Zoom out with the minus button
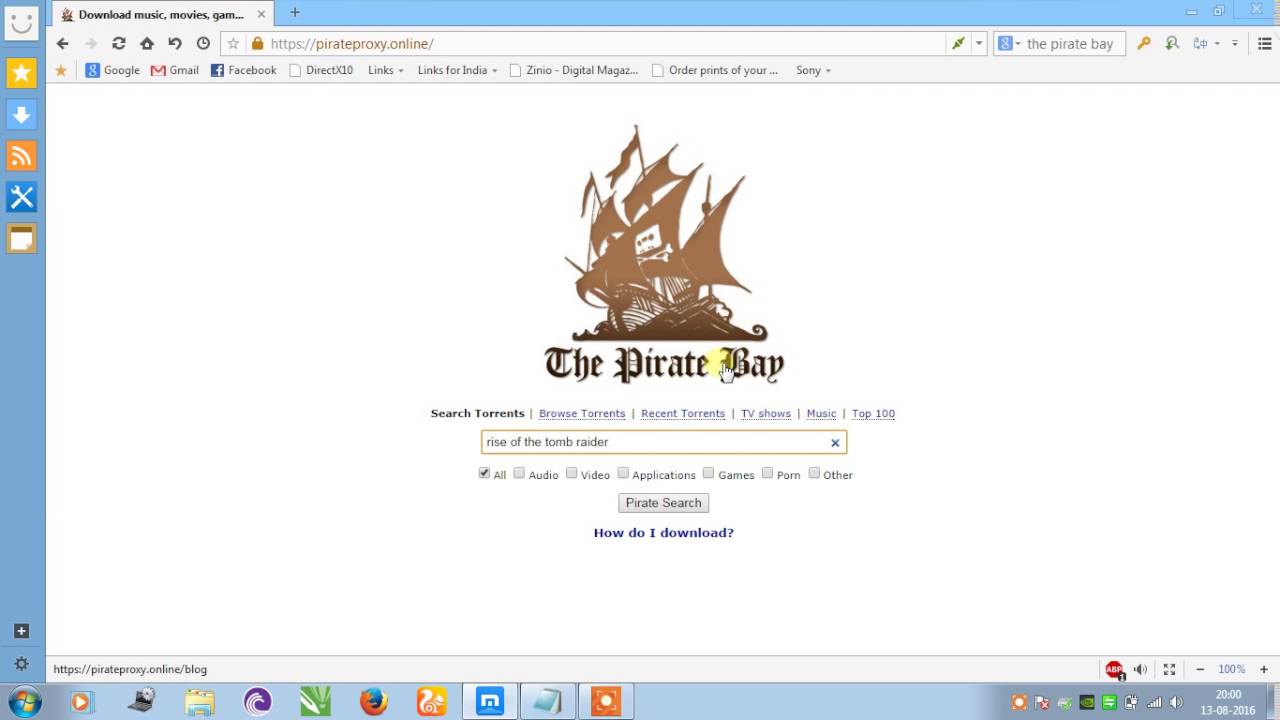The image size is (1280, 720). point(1199,669)
